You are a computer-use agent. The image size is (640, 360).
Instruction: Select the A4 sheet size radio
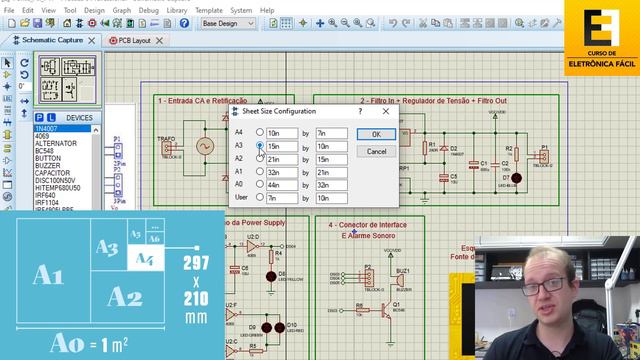[260, 132]
